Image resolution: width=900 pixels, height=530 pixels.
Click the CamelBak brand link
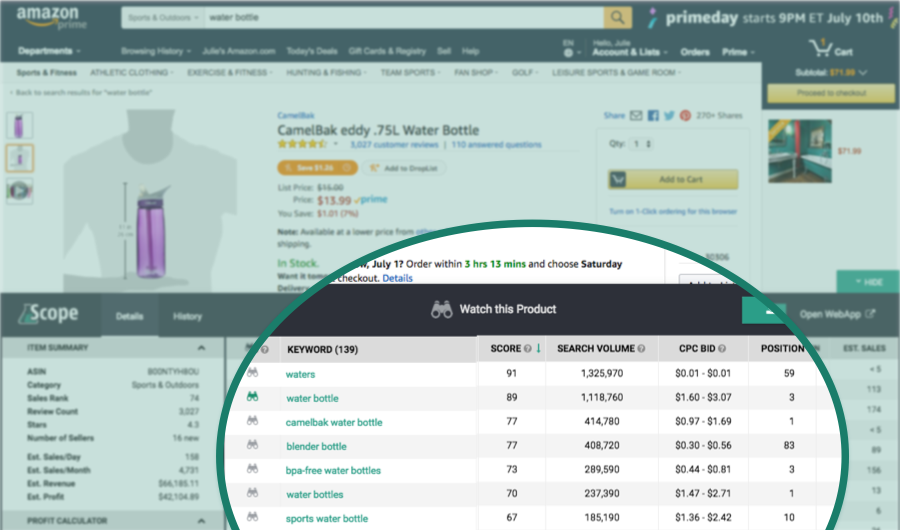point(296,115)
